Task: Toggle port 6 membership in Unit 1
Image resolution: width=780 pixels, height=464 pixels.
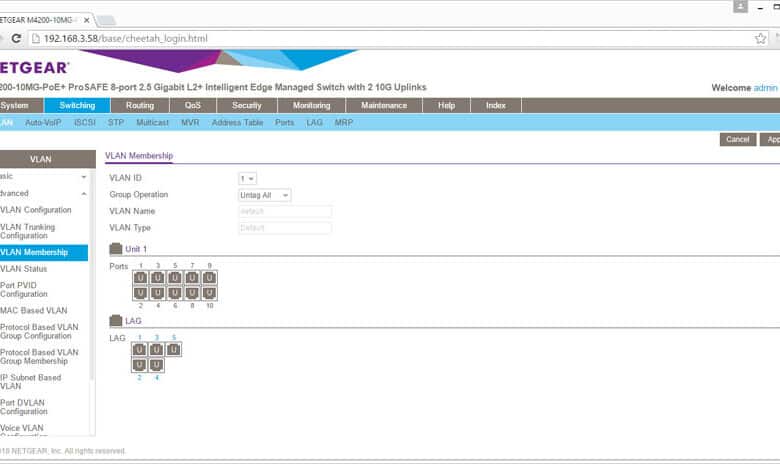Action: coord(175,293)
